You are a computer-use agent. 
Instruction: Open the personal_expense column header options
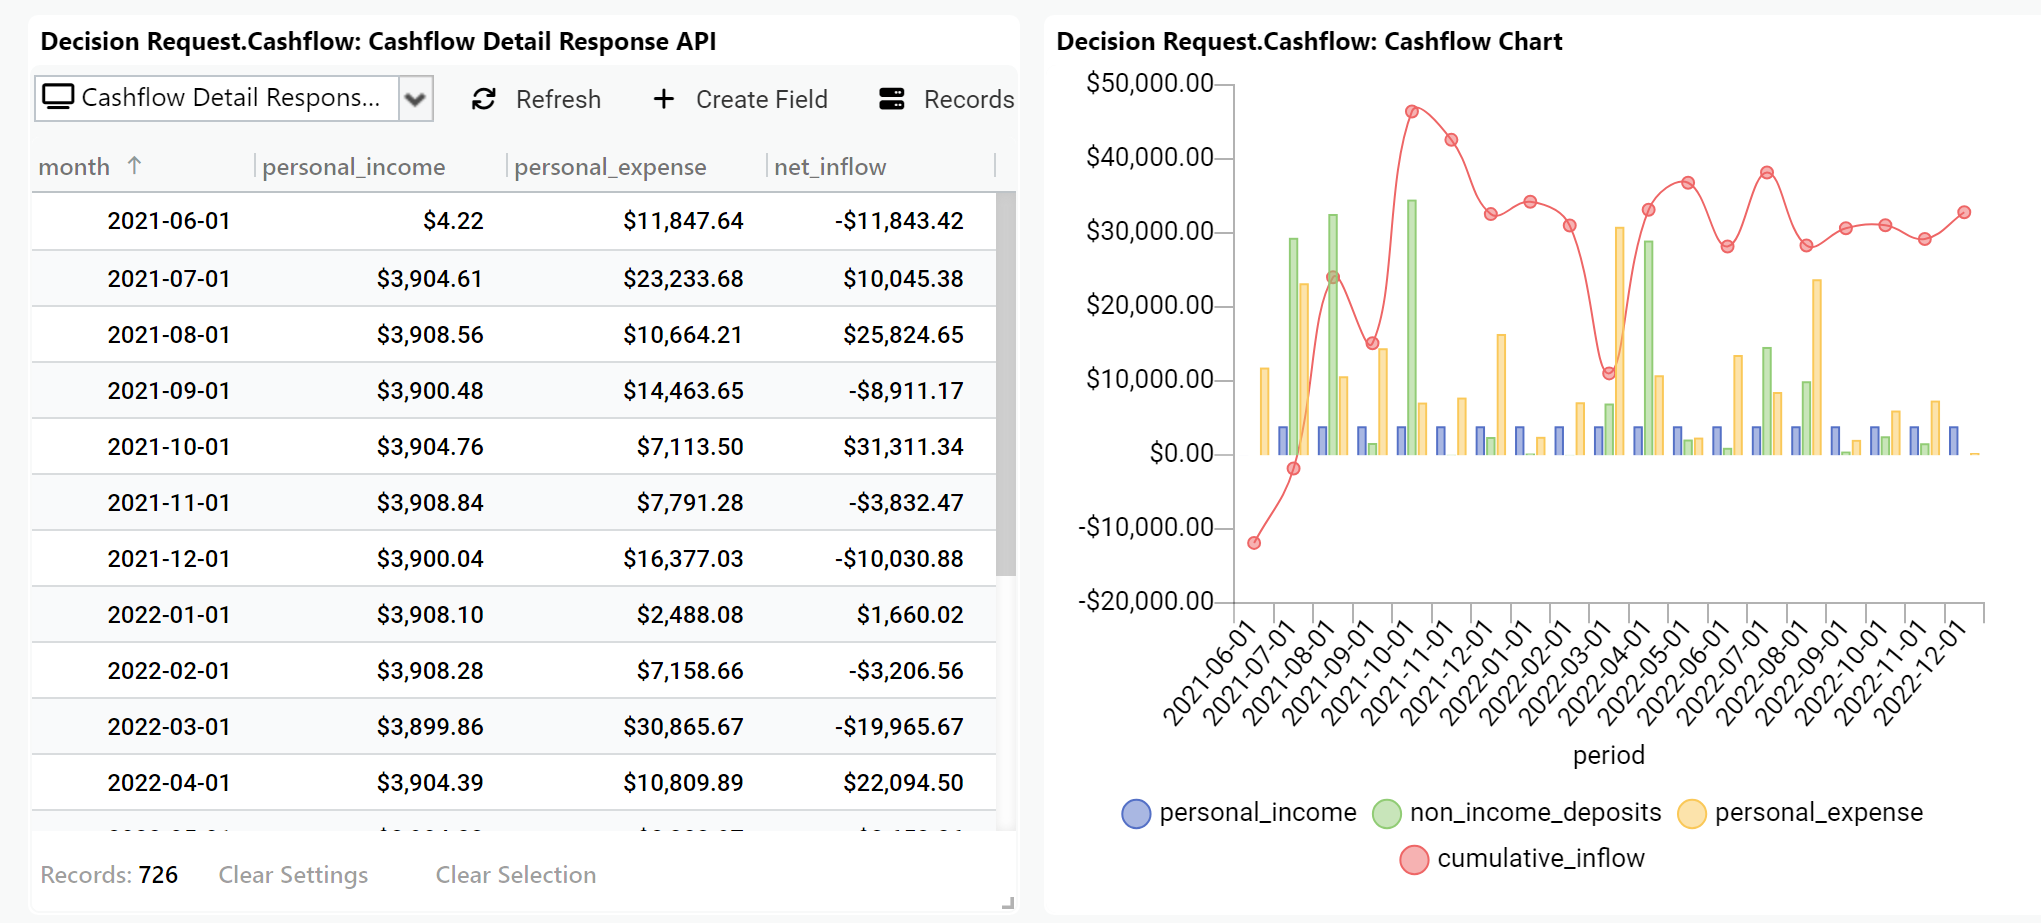point(610,166)
